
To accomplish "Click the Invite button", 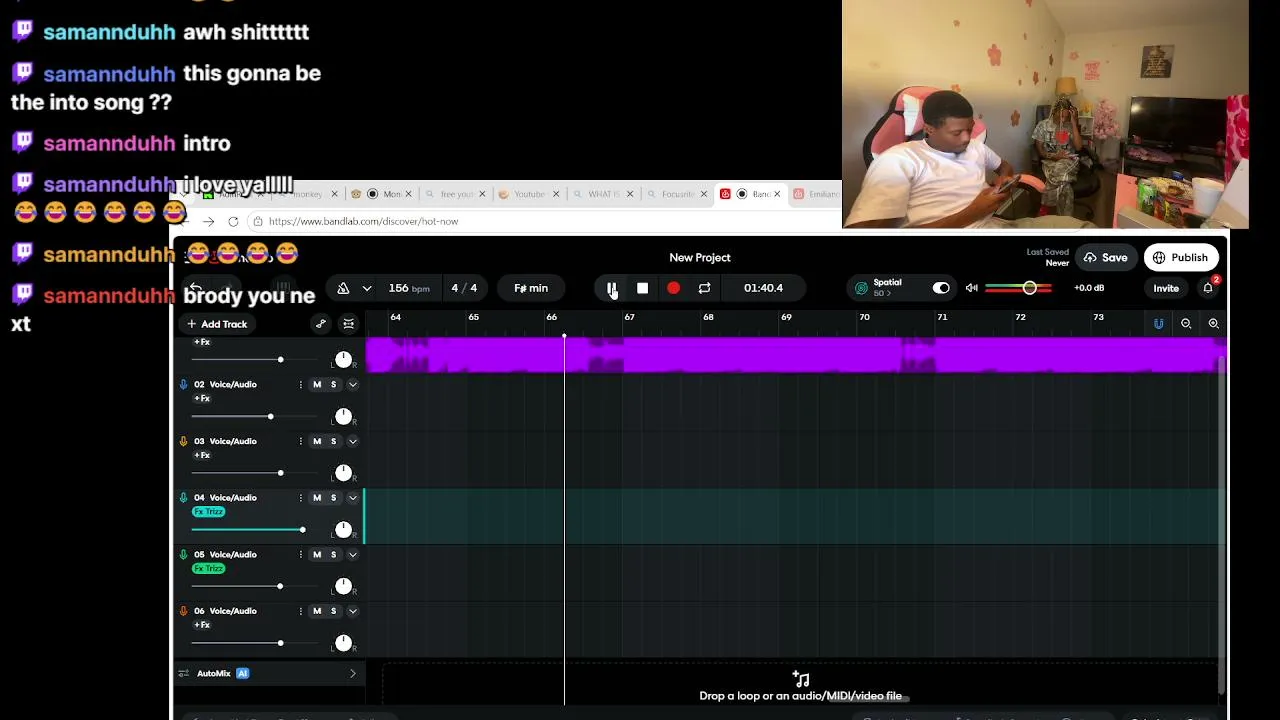I will (x=1166, y=288).
